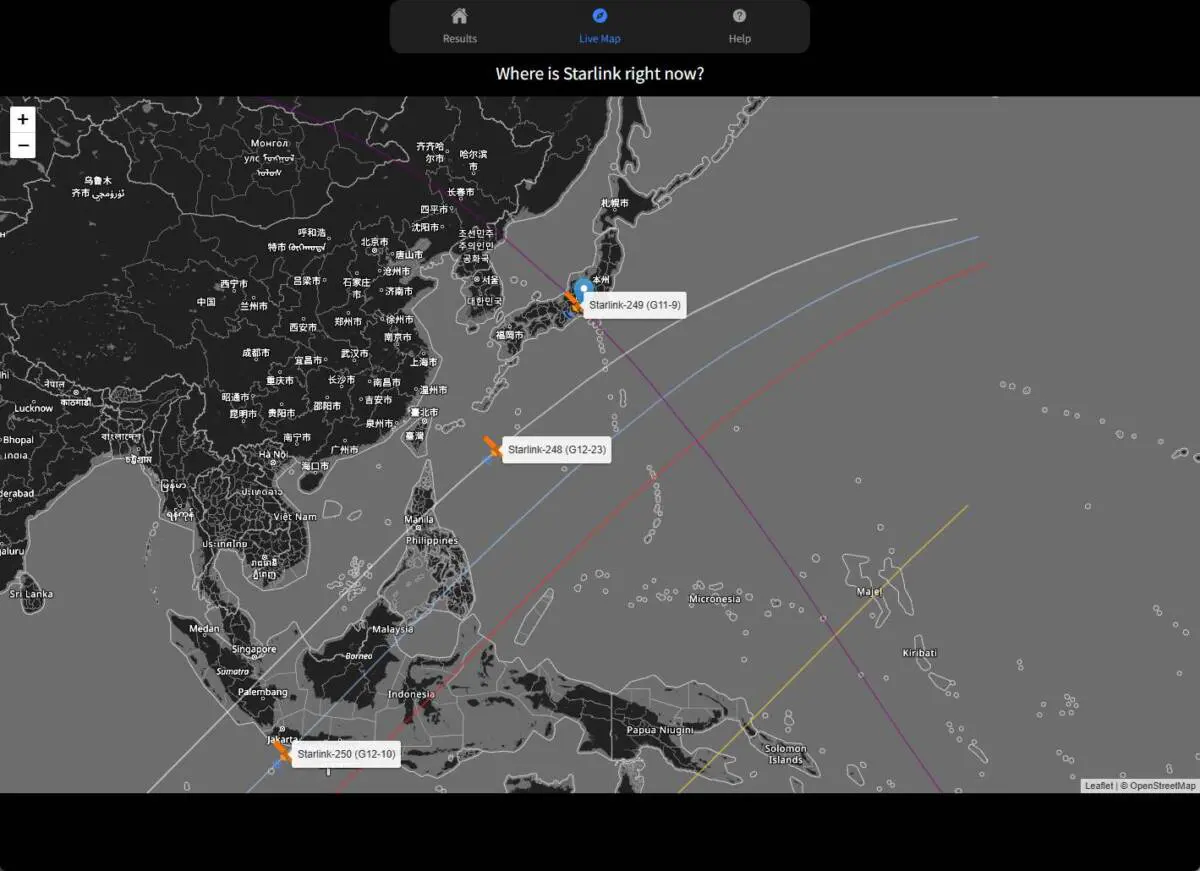Open the Results tab
Viewport: 1200px width, 871px height.
coord(460,26)
